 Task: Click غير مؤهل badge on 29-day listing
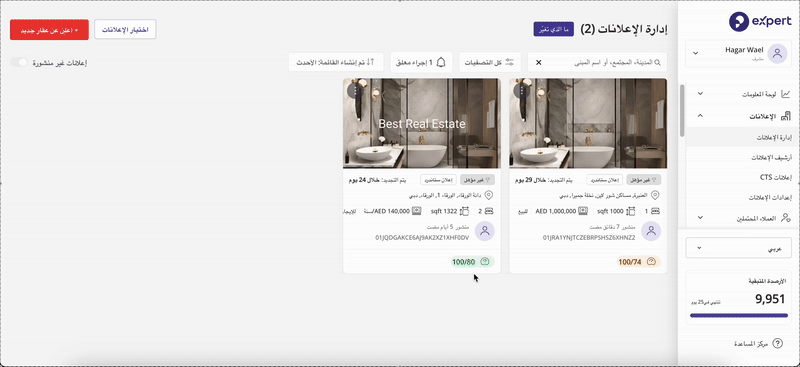643,180
